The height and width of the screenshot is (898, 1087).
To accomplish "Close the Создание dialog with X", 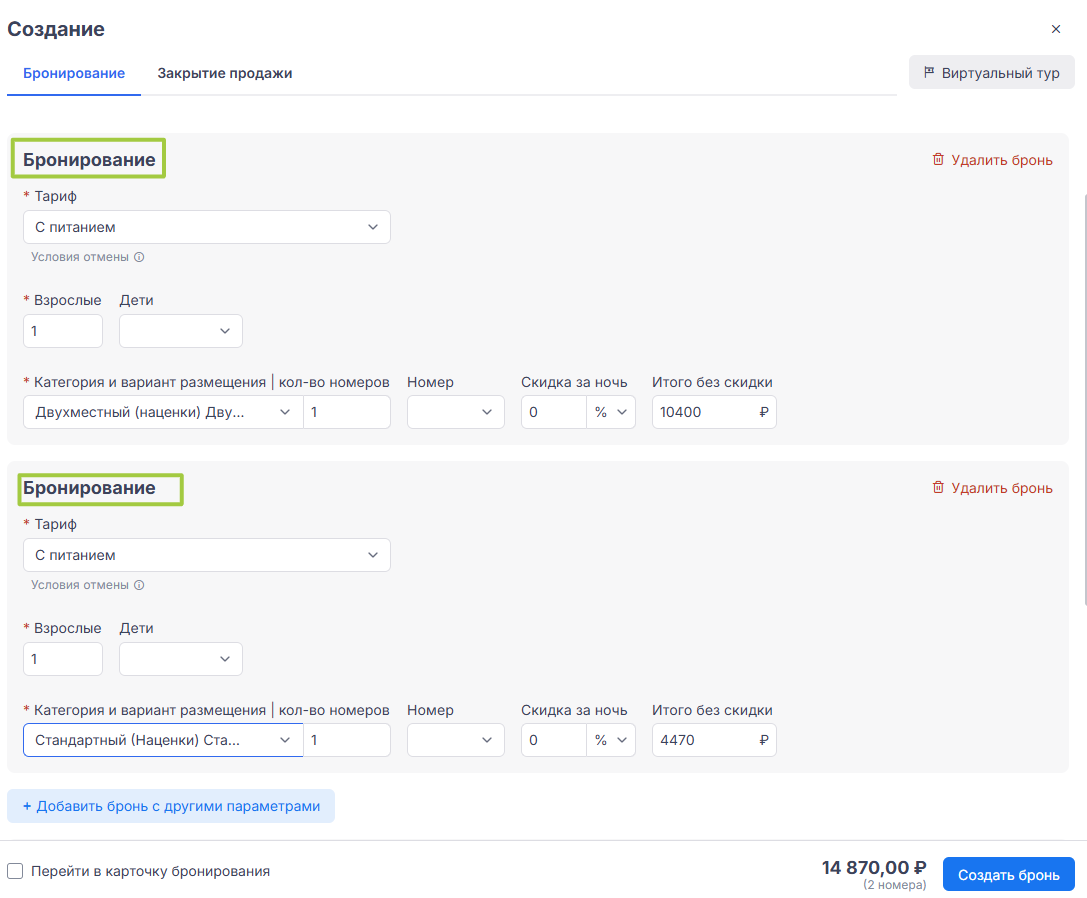I will click(1056, 29).
